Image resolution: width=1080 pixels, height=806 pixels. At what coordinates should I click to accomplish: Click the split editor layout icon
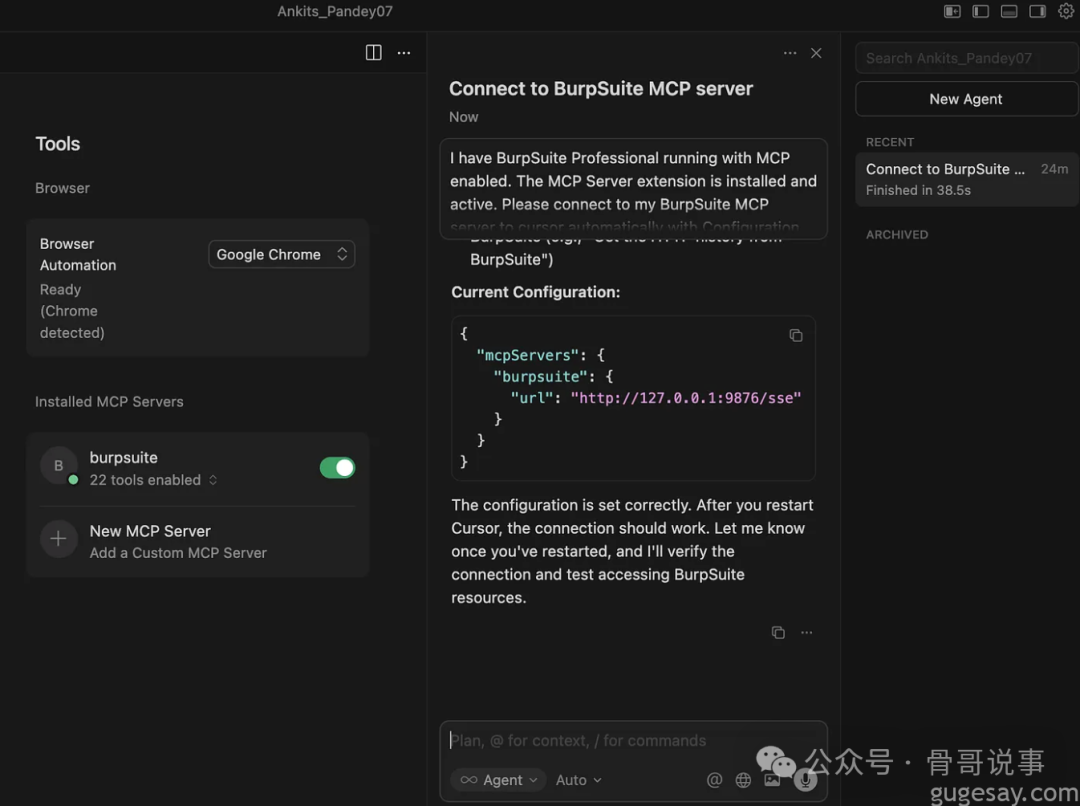pyautogui.click(x=373, y=53)
